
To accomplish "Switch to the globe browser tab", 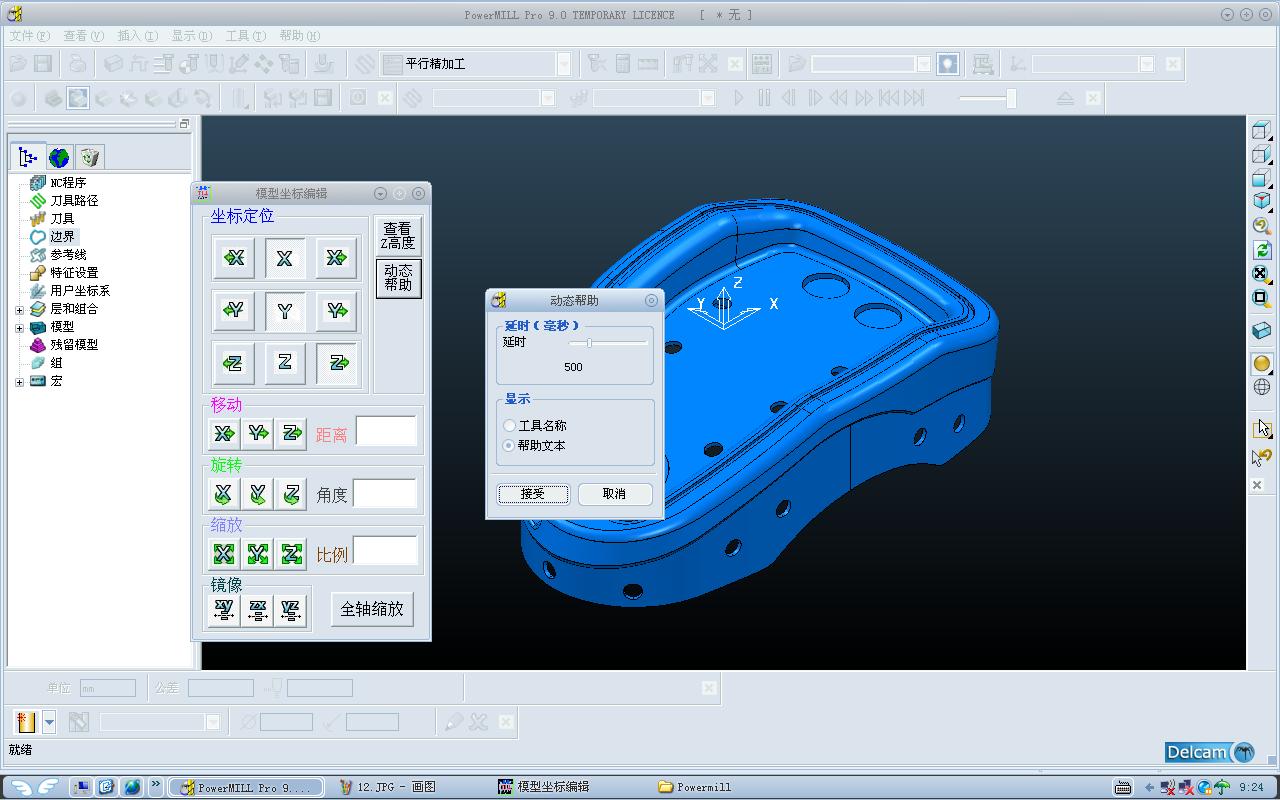I will [59, 157].
